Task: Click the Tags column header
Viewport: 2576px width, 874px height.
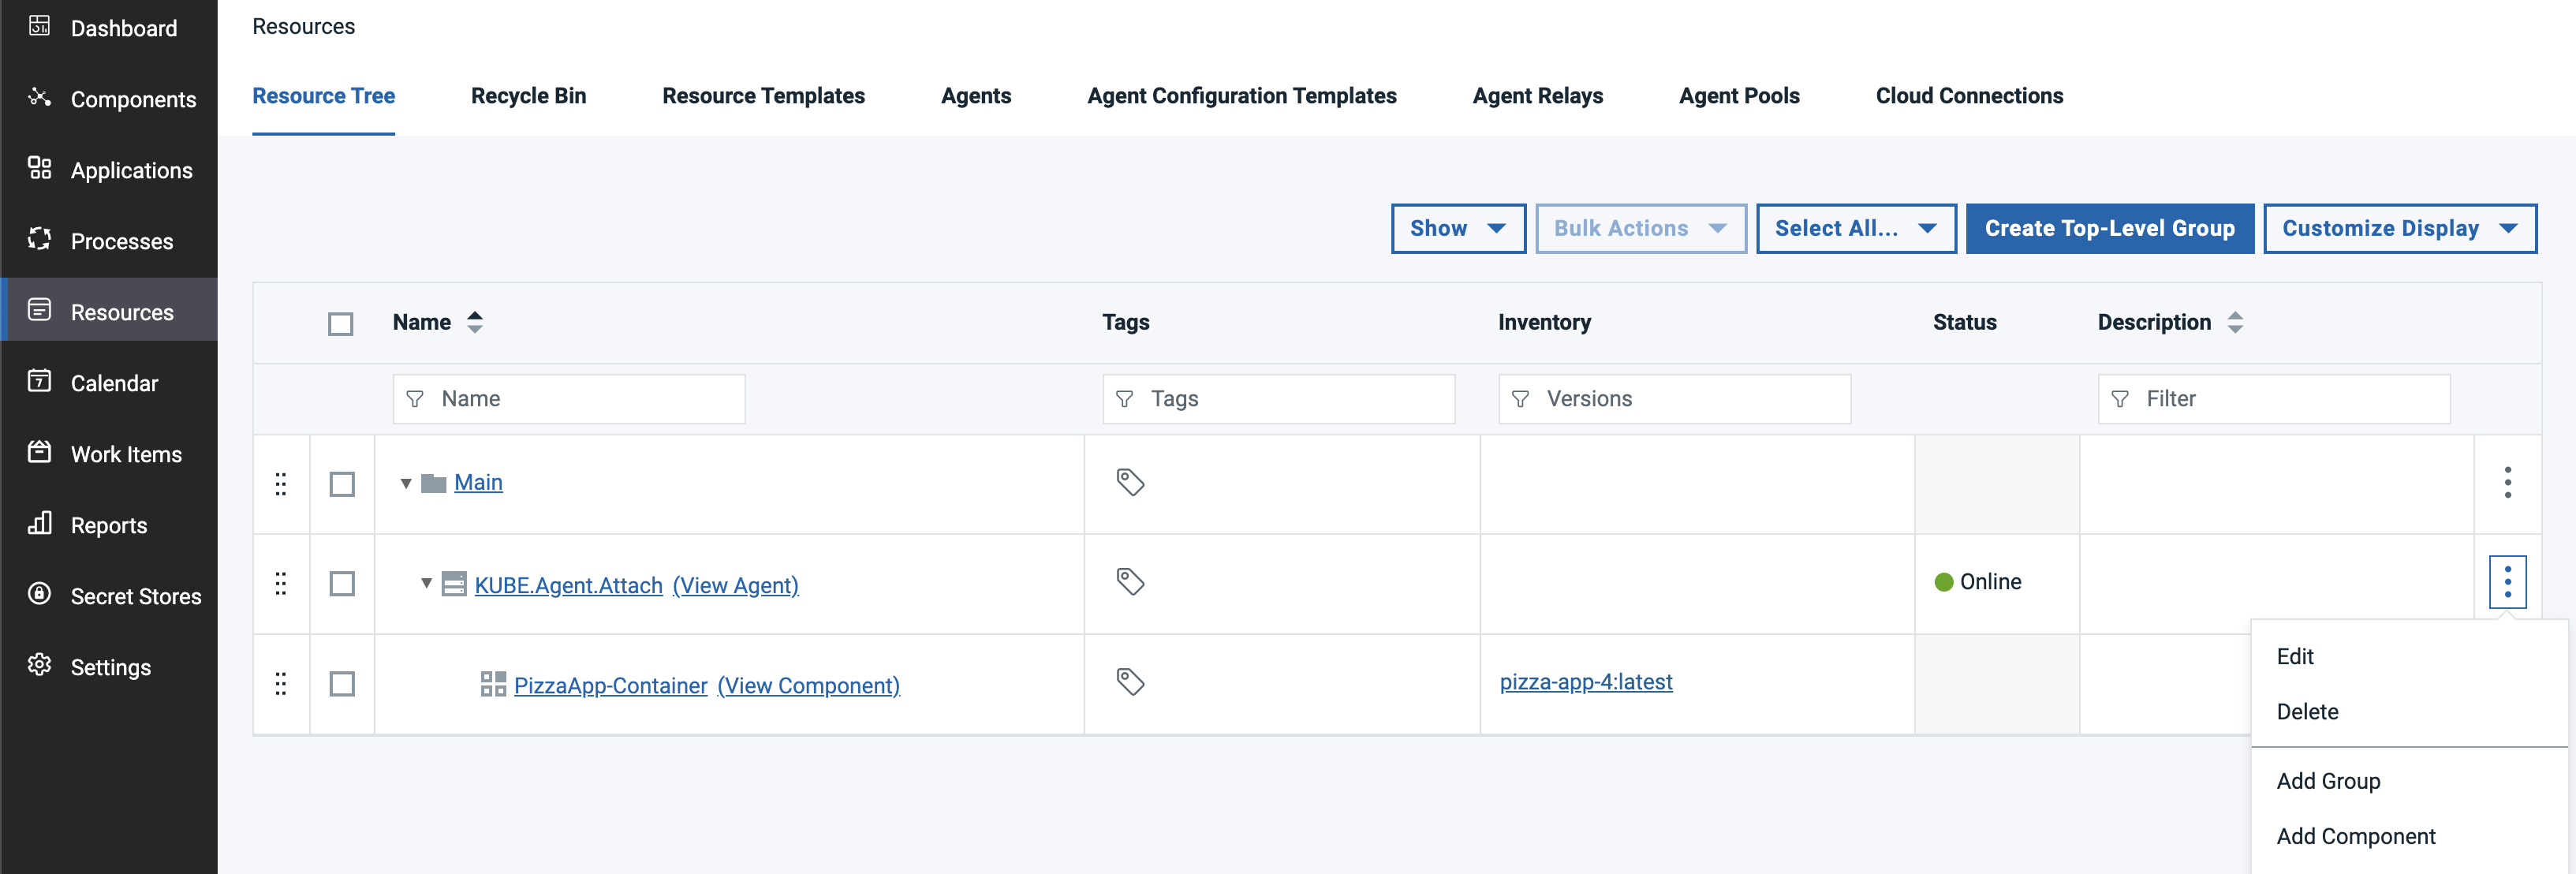Action: click(1125, 322)
